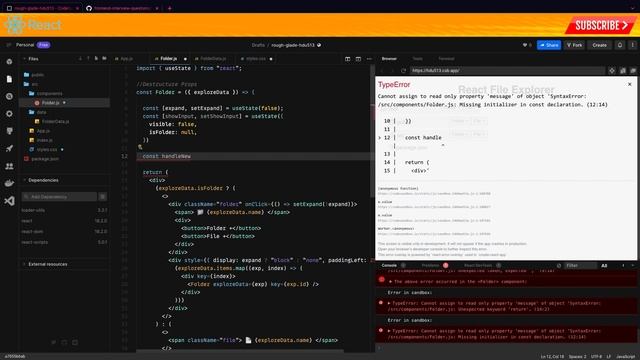The image size is (640, 360).
Task: Click the Ln 12, Col 18 status item
Action: point(552,357)
